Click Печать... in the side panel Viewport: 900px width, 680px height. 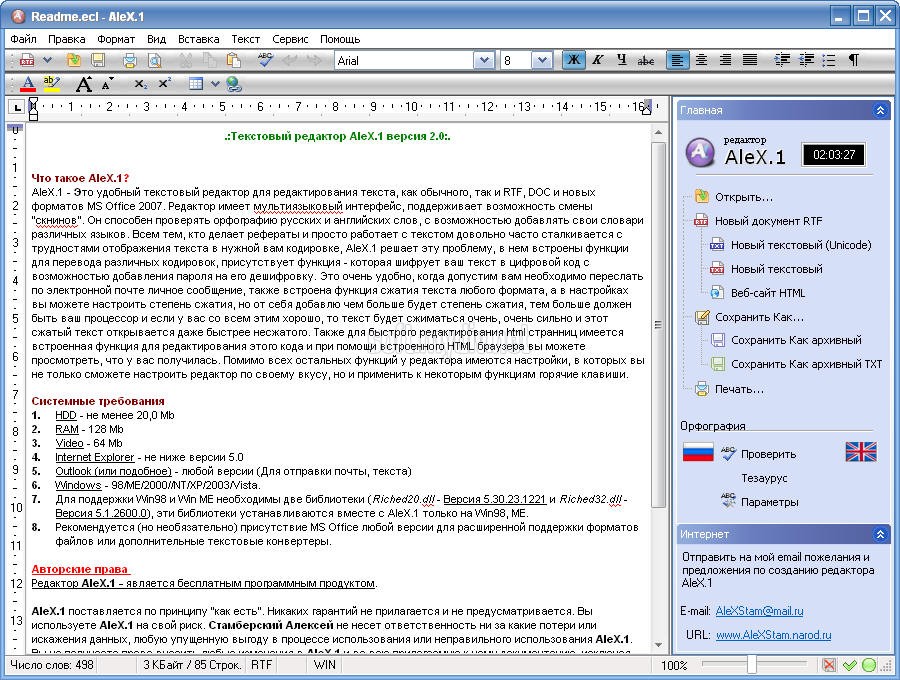[739, 389]
